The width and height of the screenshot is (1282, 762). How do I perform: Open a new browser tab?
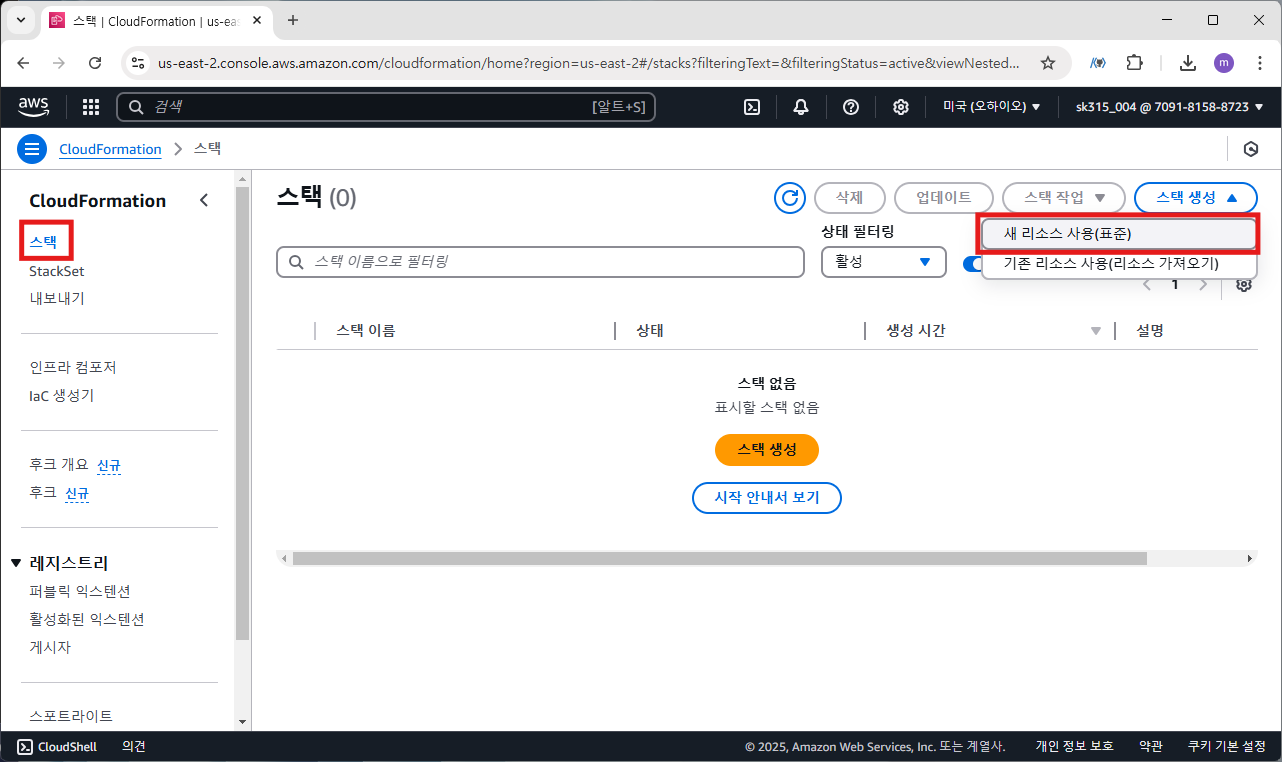click(x=293, y=20)
